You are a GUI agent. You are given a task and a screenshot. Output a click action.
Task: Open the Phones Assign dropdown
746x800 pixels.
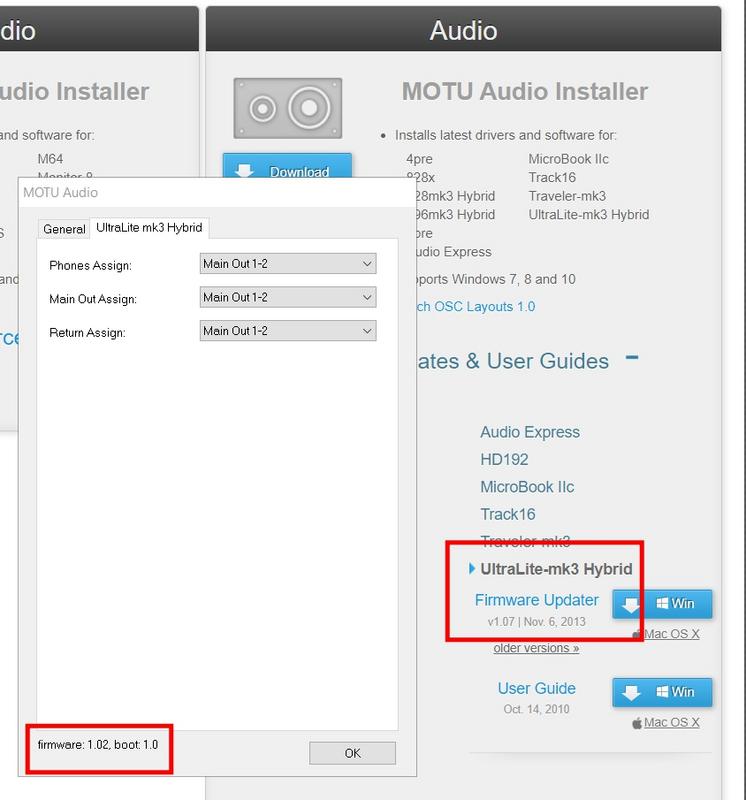click(288, 264)
